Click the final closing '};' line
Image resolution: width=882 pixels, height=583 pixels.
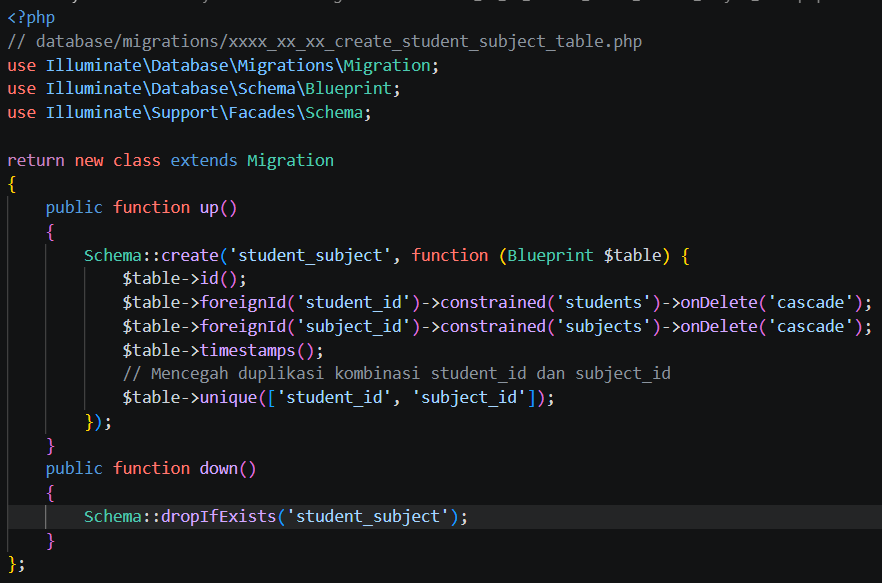[x=16, y=564]
